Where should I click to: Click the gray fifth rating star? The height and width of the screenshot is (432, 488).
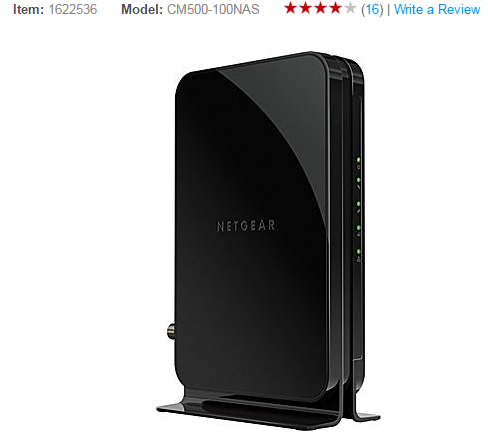[x=350, y=8]
